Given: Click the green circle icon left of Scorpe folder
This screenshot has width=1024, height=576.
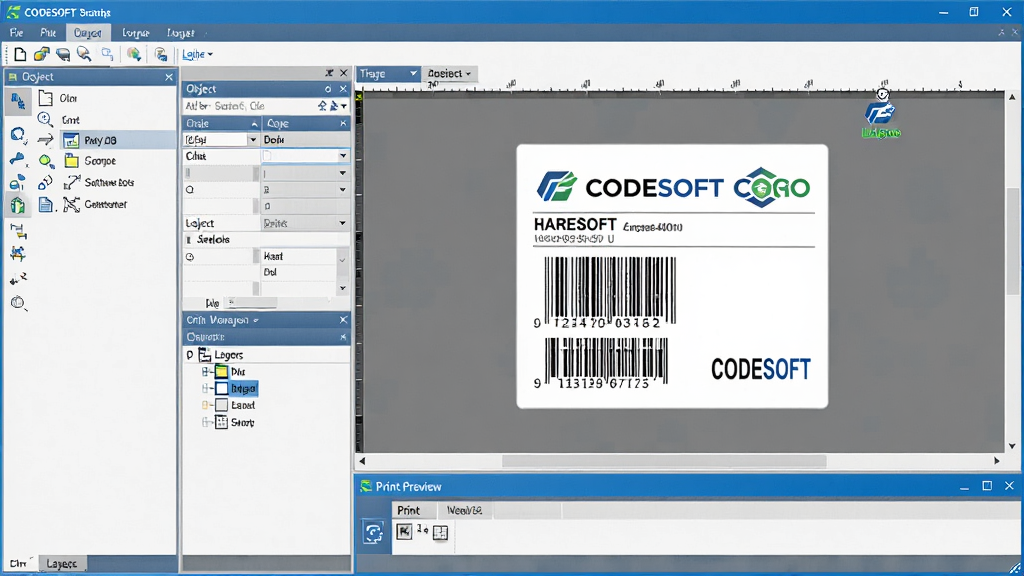Looking at the screenshot, I should 45,161.
